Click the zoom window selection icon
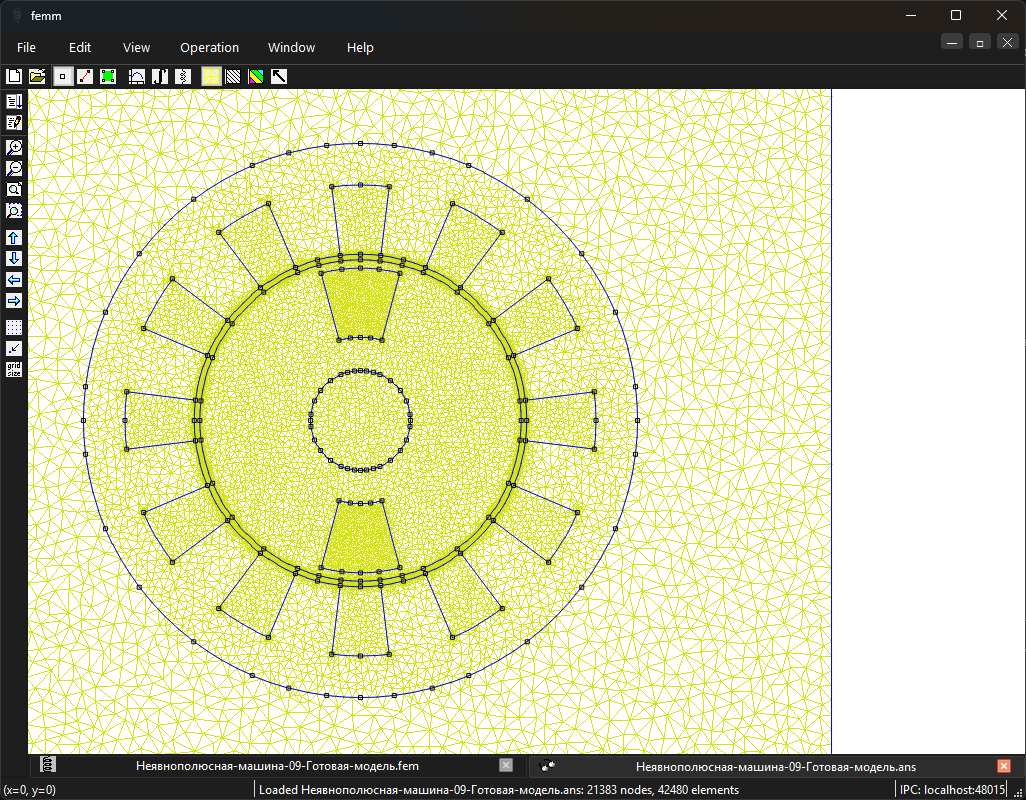This screenshot has width=1026, height=800. [14, 210]
